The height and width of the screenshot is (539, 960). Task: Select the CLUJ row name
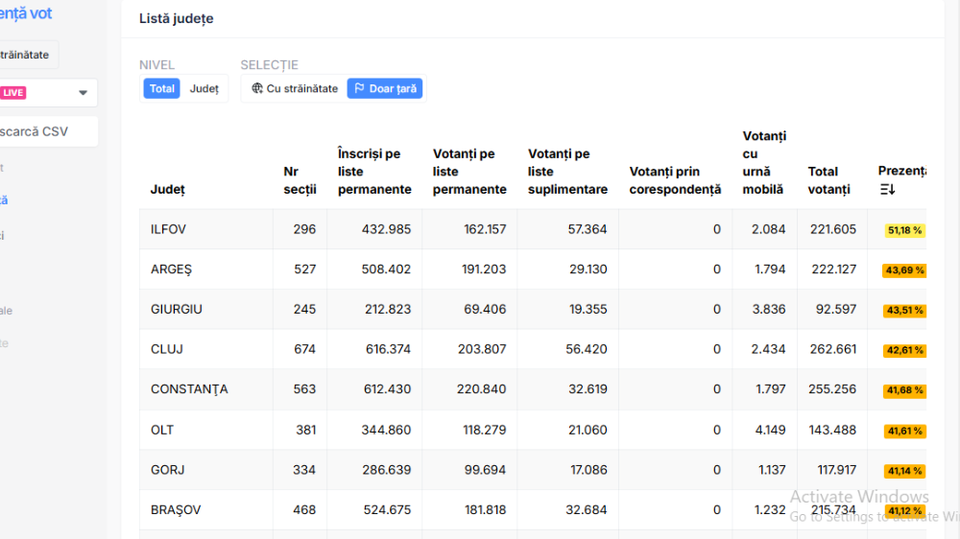click(167, 349)
